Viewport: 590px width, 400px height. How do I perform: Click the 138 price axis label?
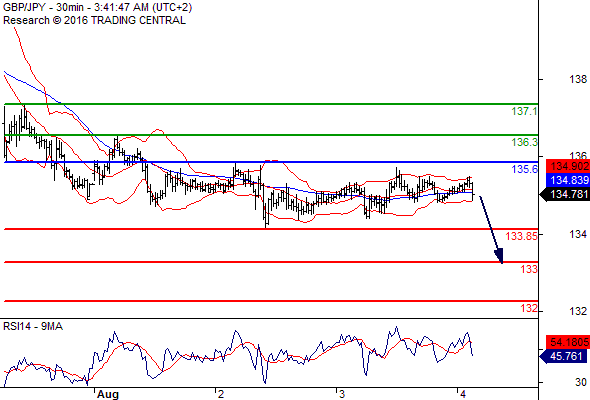[x=578, y=79]
